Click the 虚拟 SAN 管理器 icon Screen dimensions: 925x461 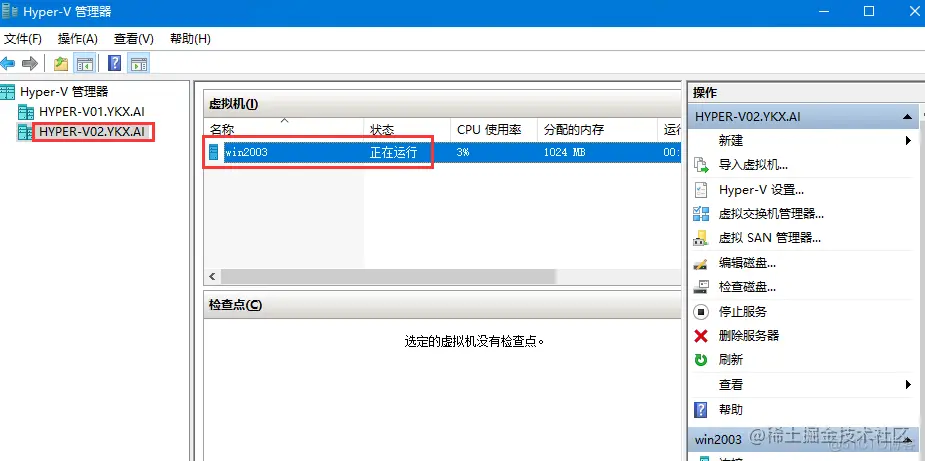point(700,238)
